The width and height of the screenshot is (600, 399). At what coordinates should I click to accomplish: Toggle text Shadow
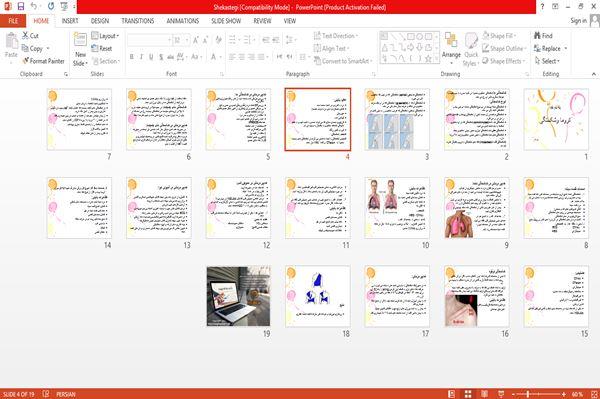(x=161, y=57)
